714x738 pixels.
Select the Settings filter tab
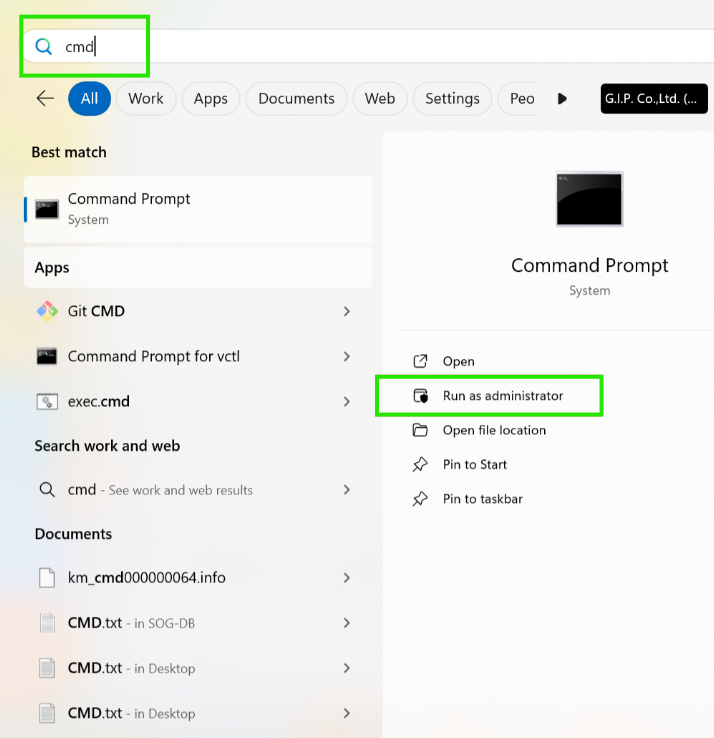pos(452,99)
